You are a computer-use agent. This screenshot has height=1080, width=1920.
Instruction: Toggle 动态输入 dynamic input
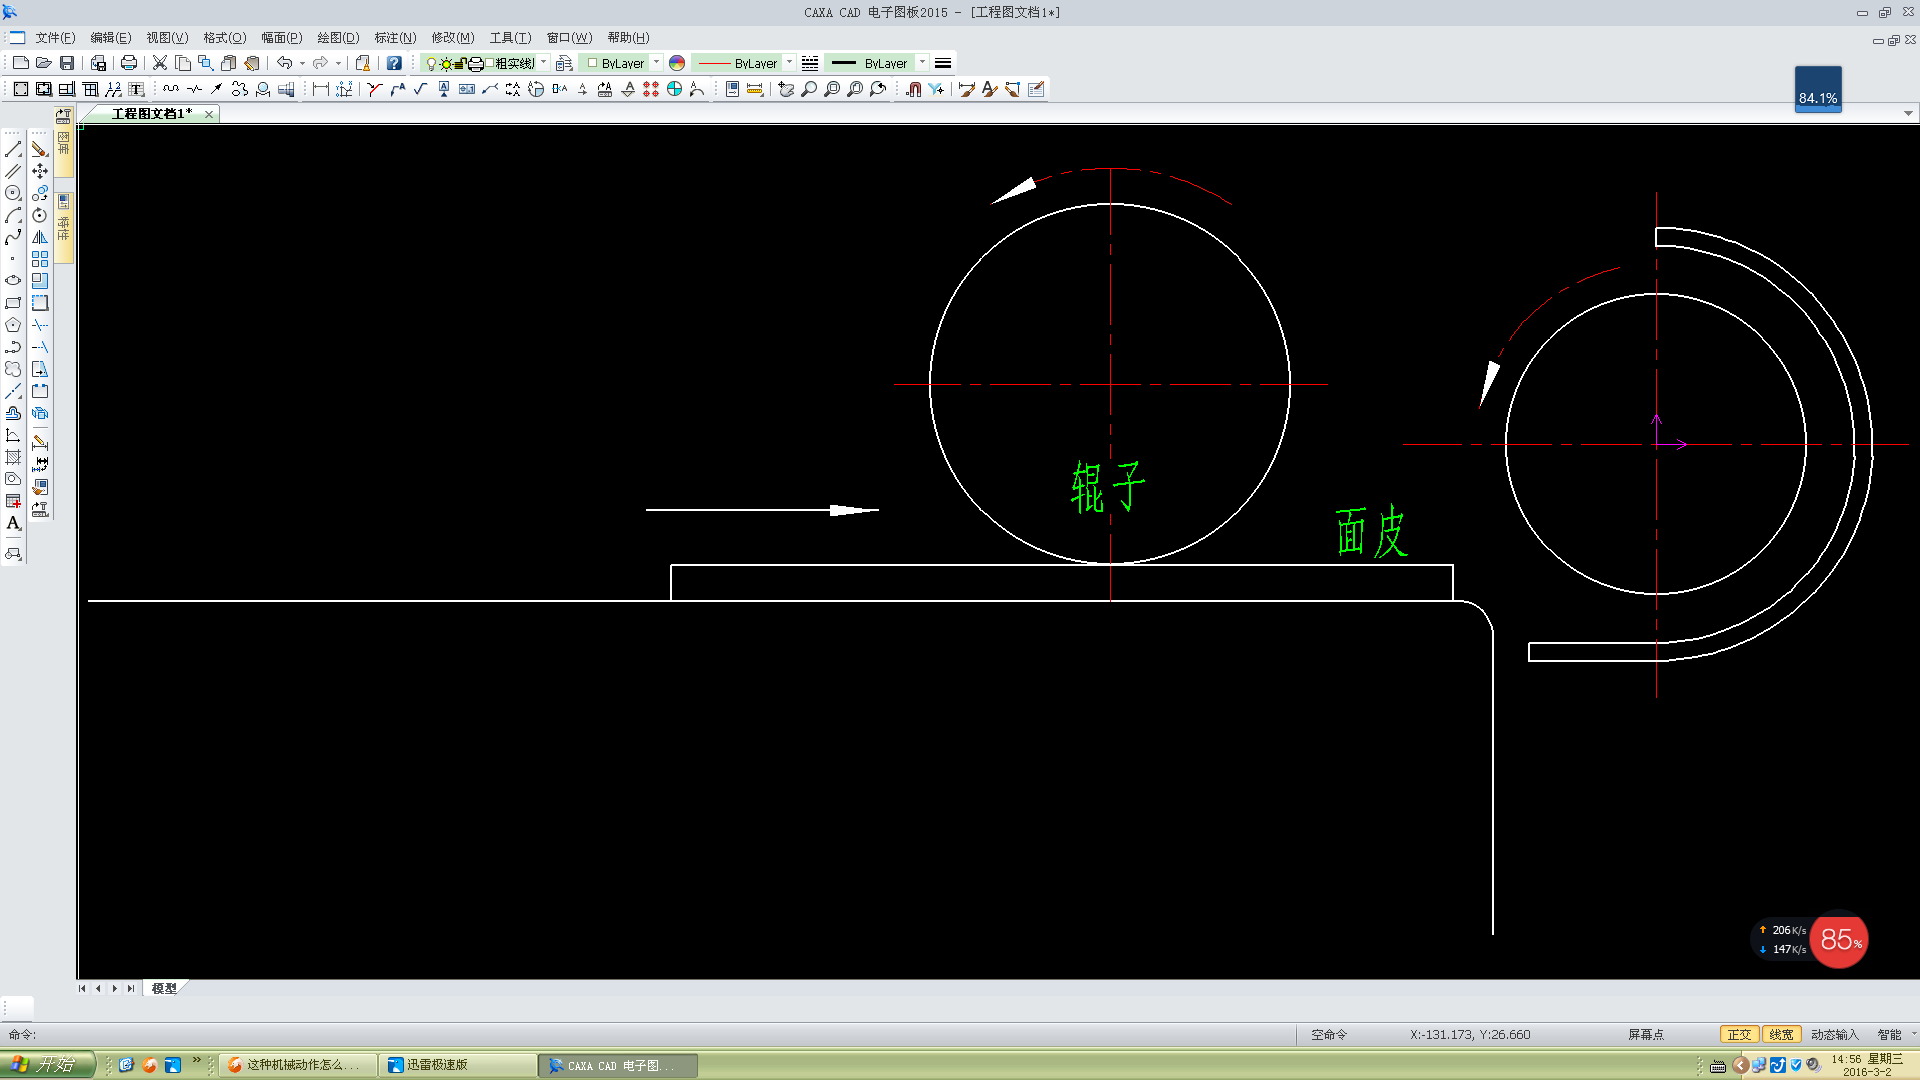[1834, 1035]
